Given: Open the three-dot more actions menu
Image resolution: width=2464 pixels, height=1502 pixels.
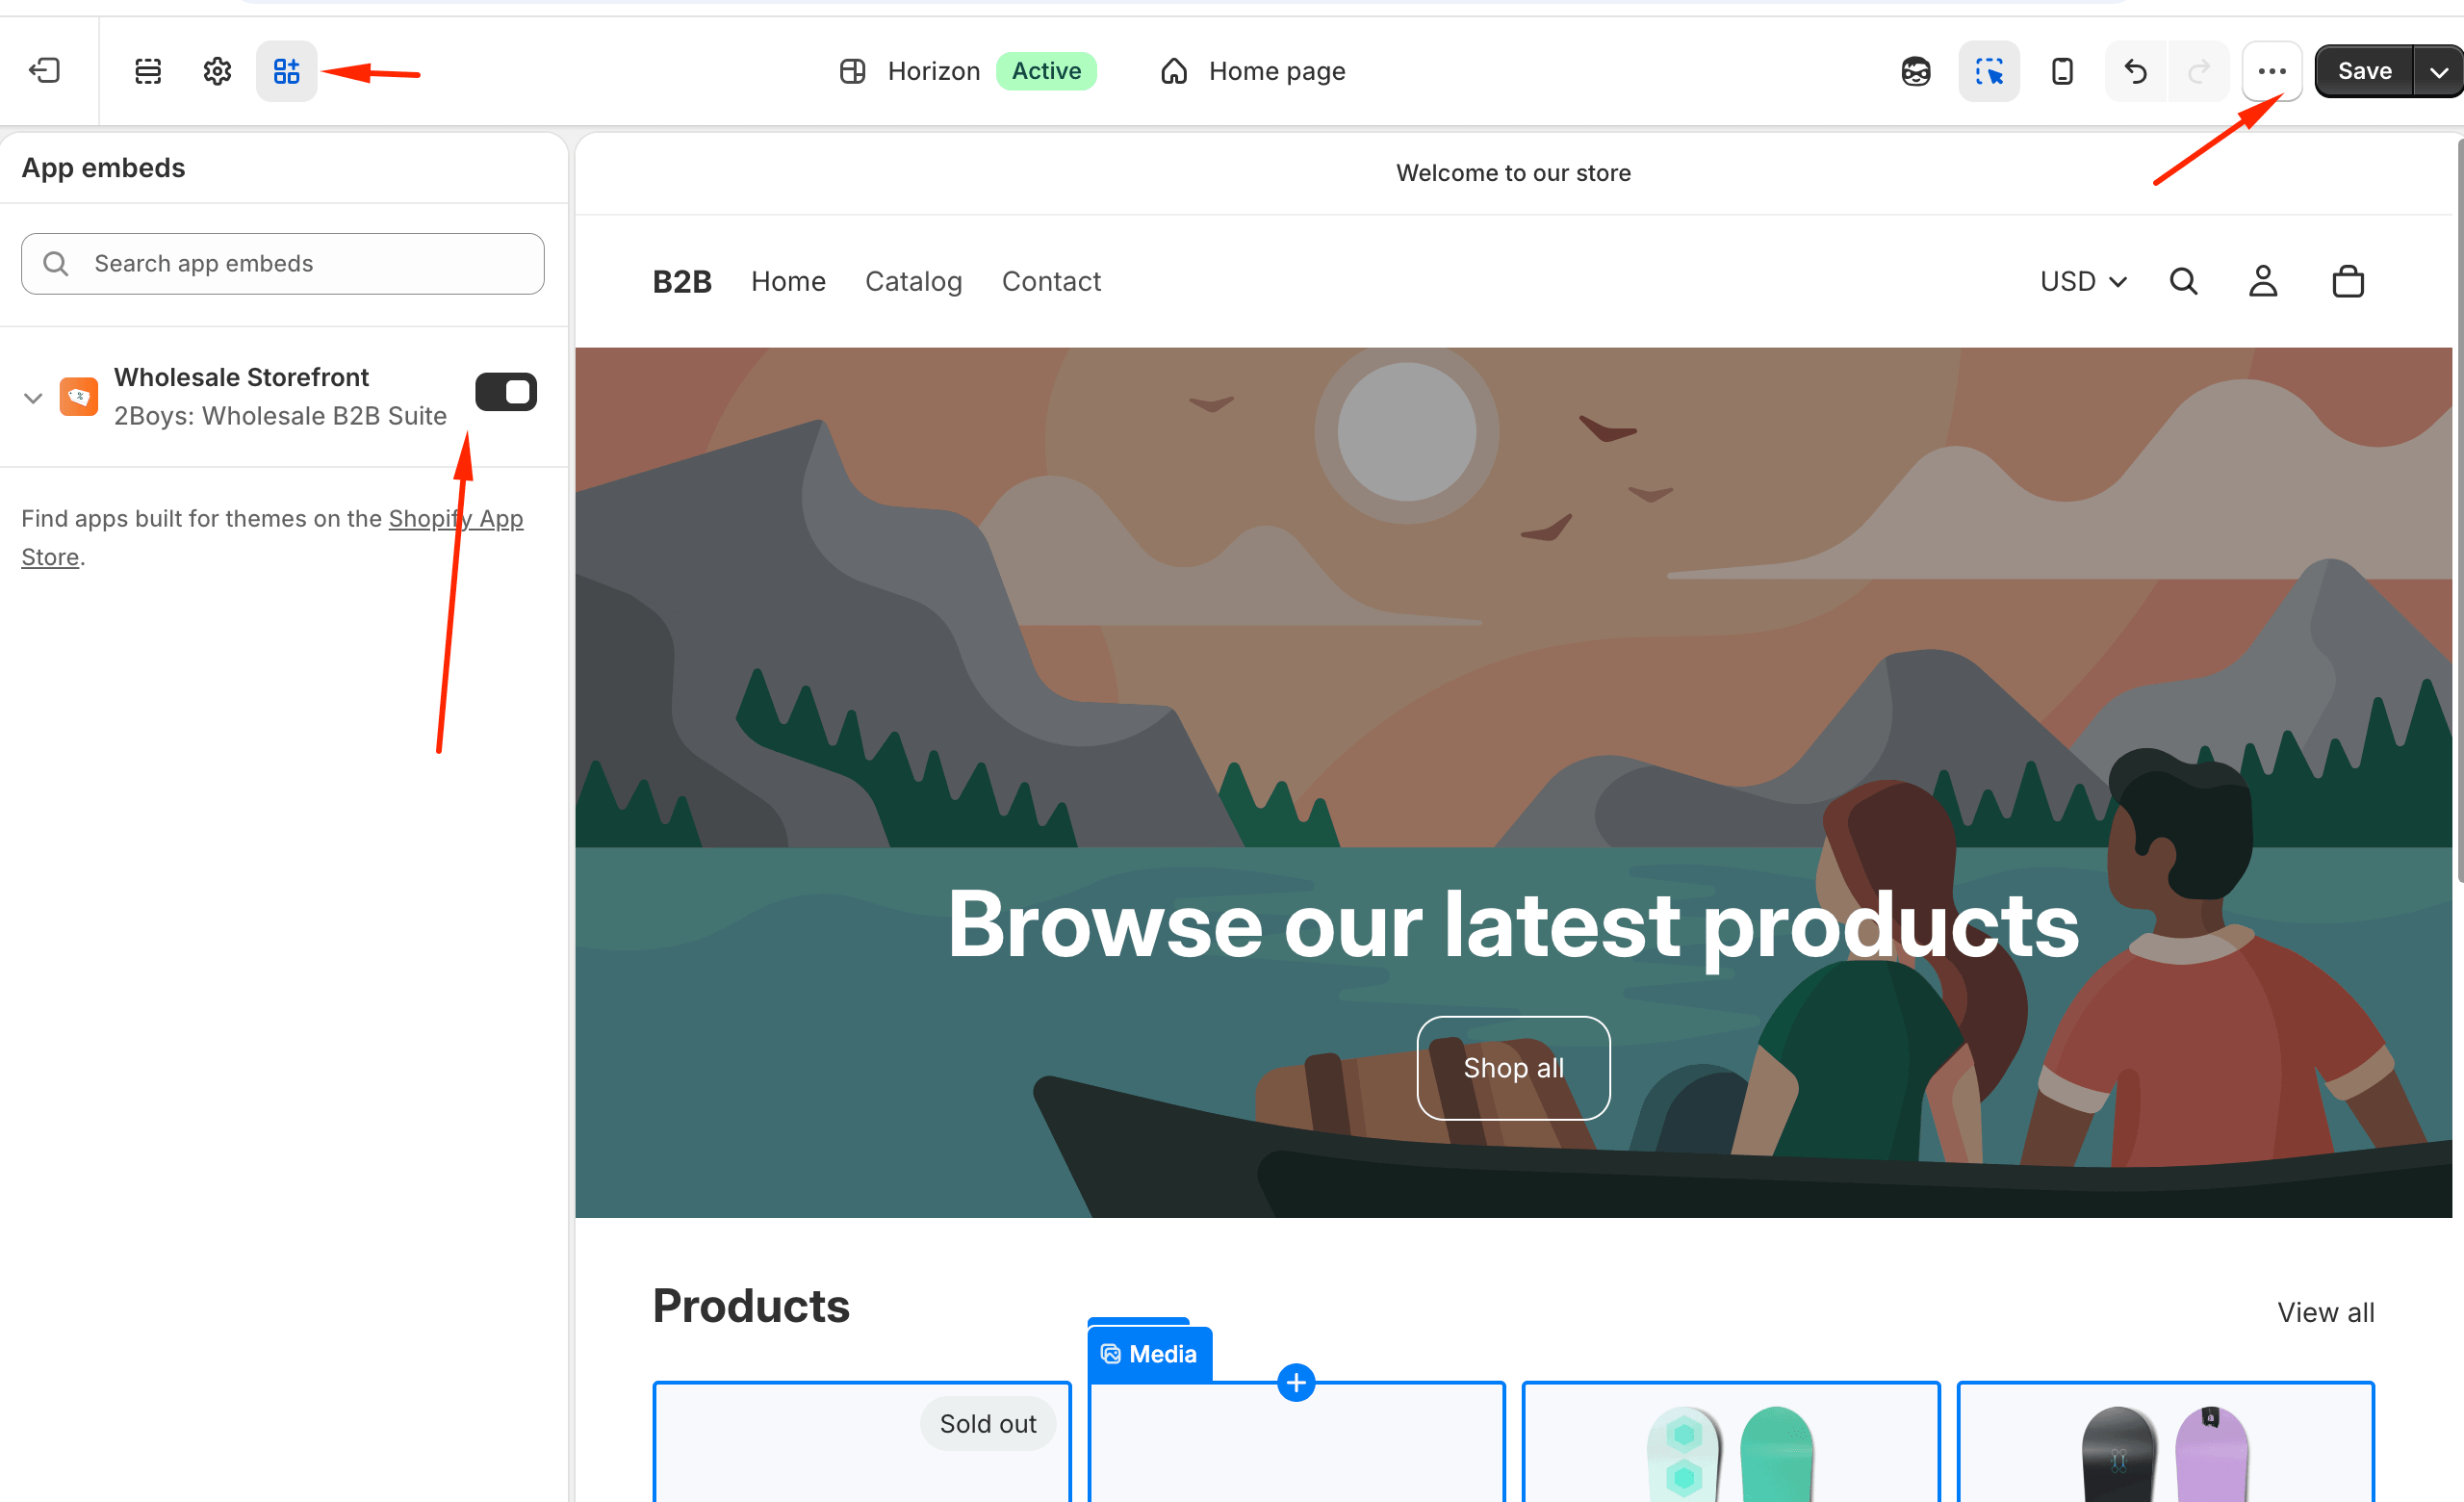Looking at the screenshot, I should tap(2272, 71).
